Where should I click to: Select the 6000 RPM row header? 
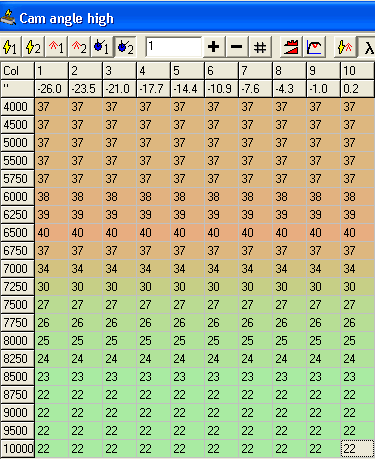[x=17, y=197]
